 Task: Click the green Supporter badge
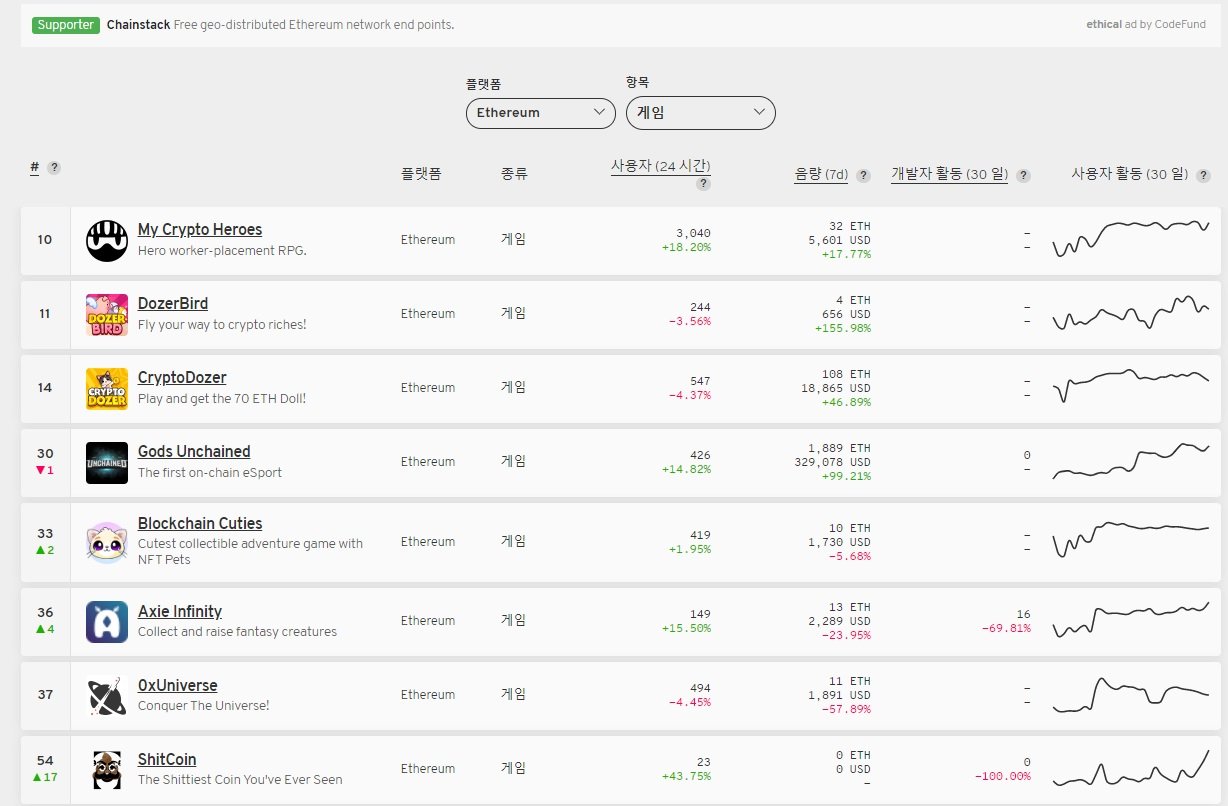[x=65, y=25]
